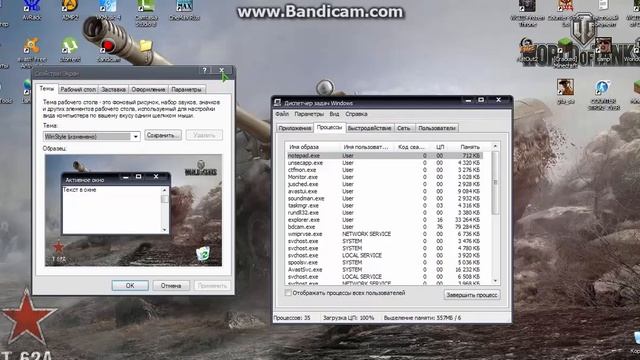Viewport: 640px width, 360px height.
Task: Sort by the Имя пользователя column header
Action: tap(367, 147)
